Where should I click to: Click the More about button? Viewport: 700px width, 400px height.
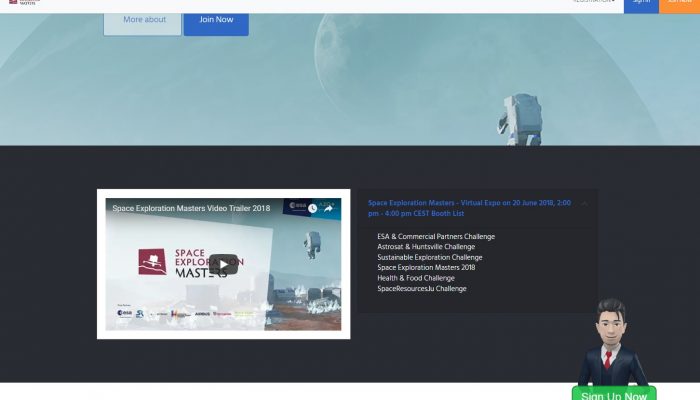[x=144, y=19]
